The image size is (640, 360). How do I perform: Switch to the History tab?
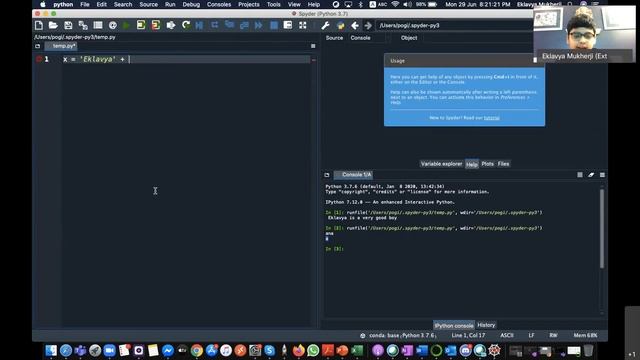tap(486, 325)
